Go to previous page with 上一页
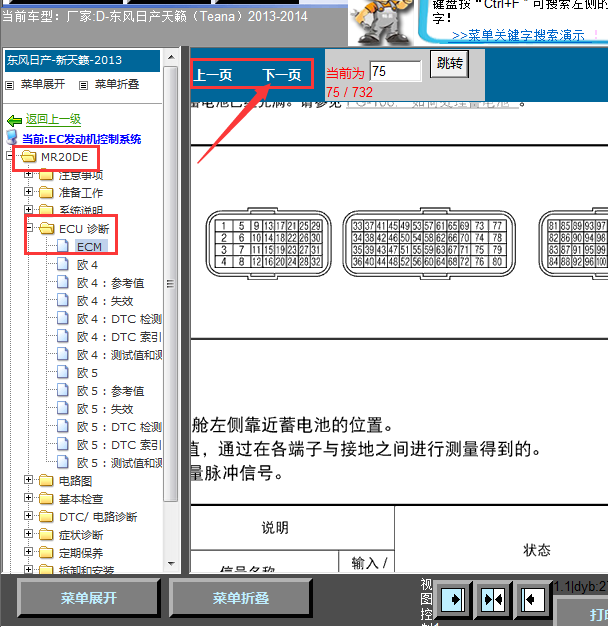 pos(213,75)
